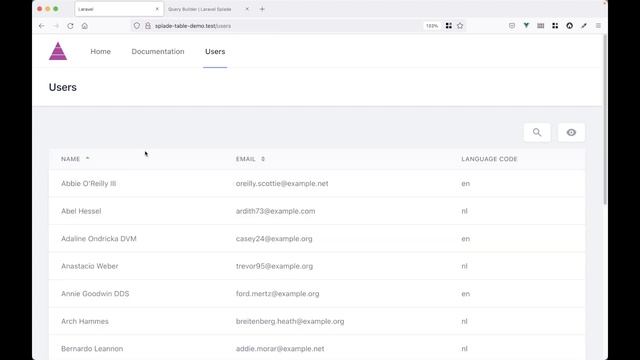This screenshot has width=640, height=360.
Task: Sort table by the Name column
Action: pyautogui.click(x=75, y=159)
